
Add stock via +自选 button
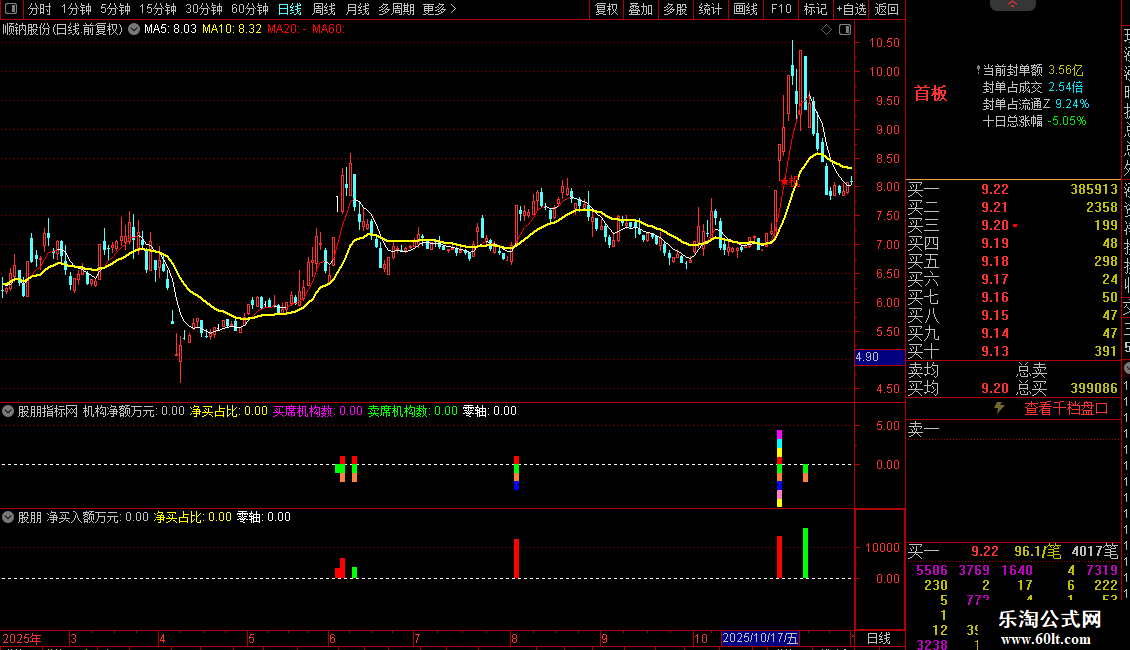point(851,9)
